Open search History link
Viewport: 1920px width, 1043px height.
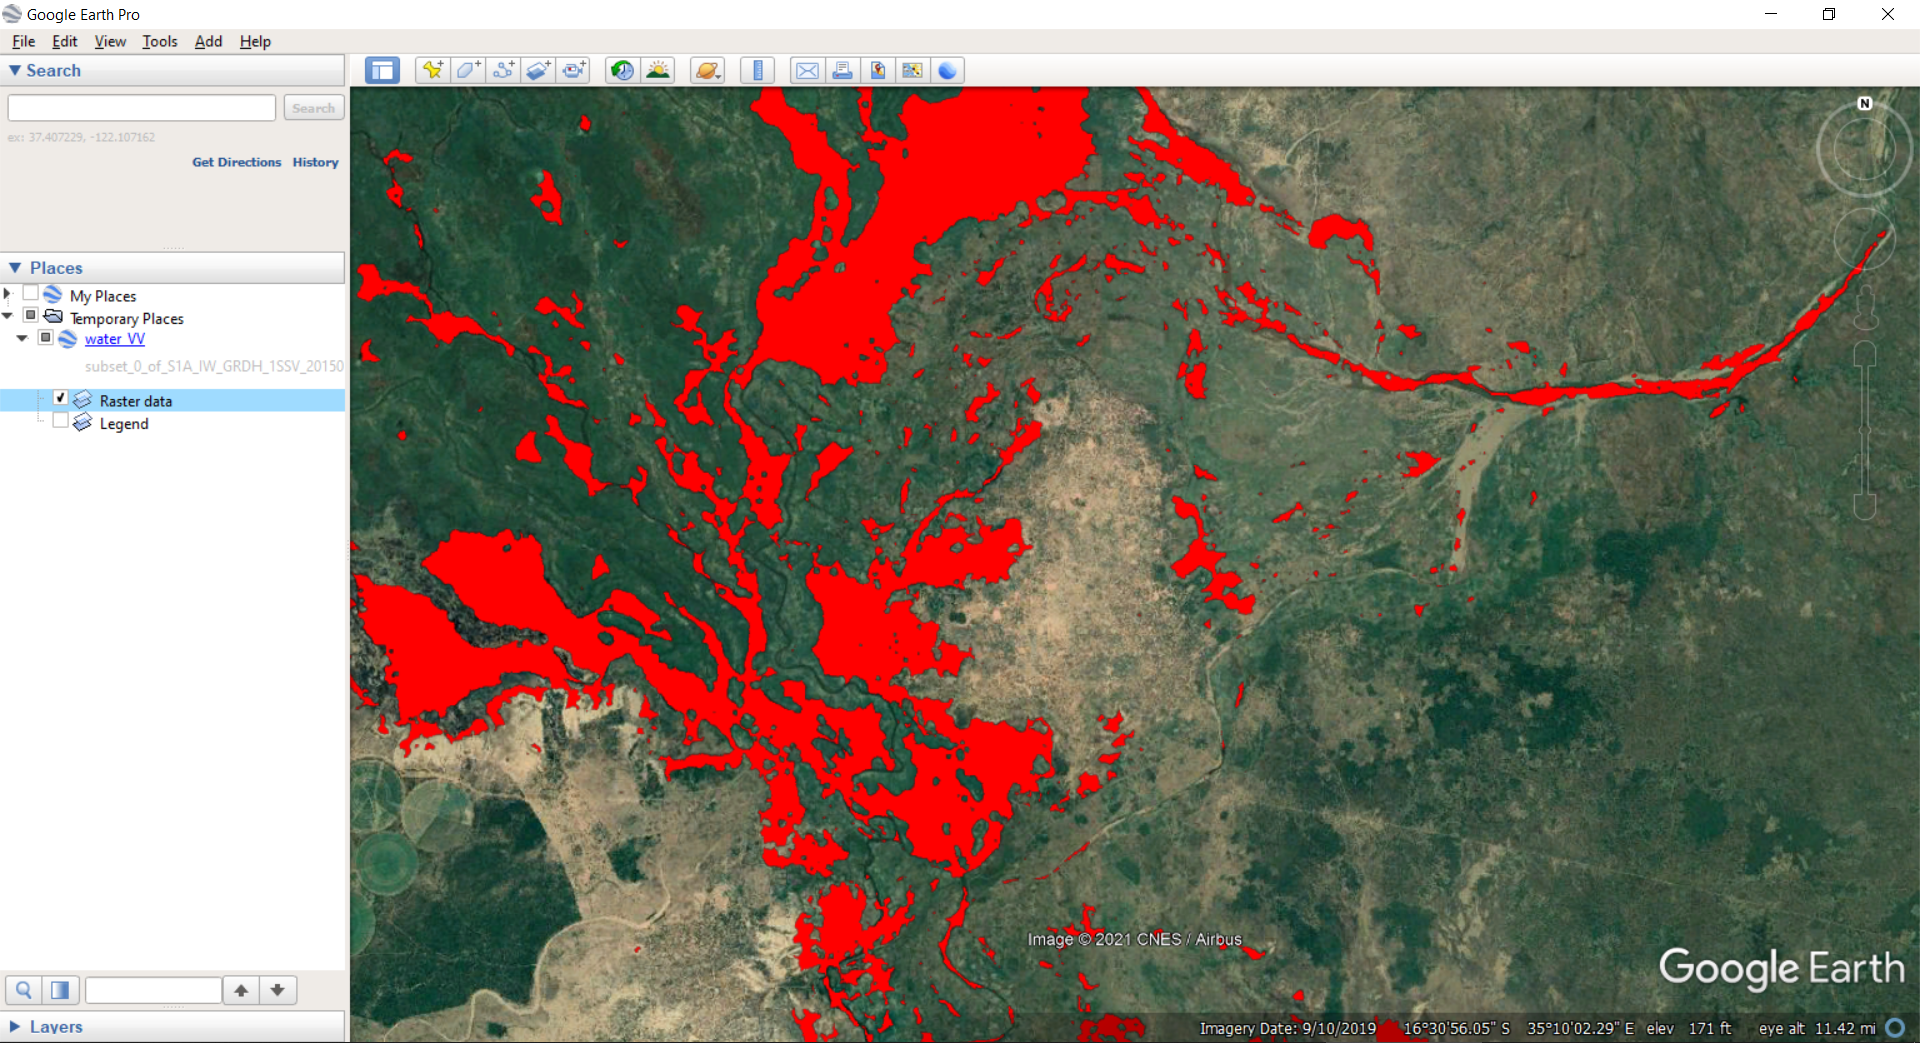click(316, 162)
